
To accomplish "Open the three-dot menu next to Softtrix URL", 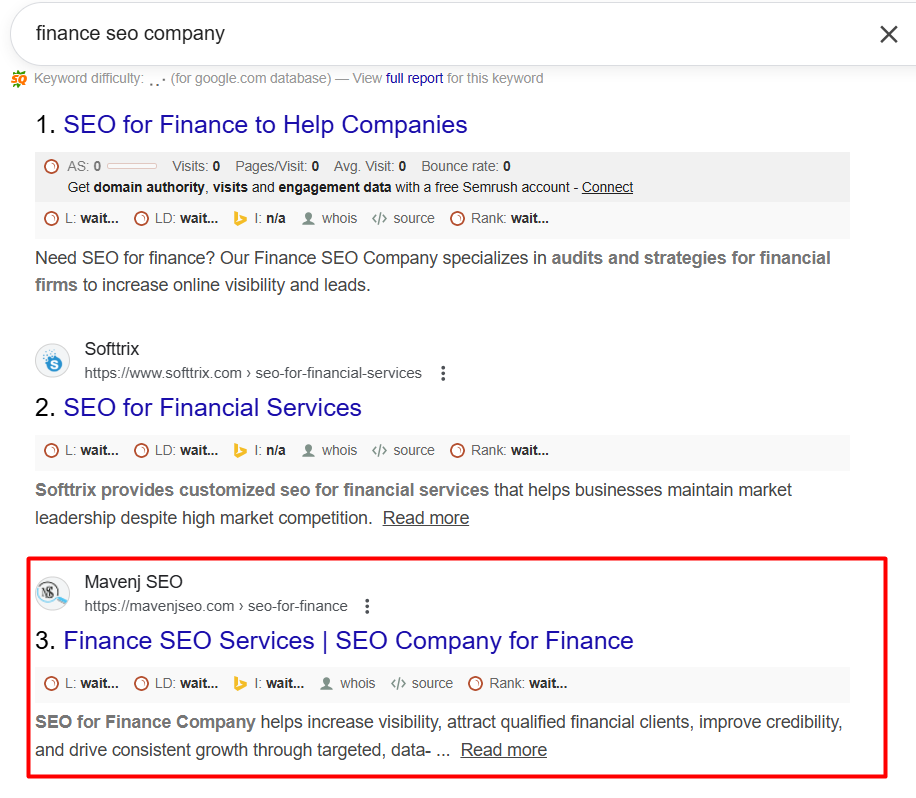I will pos(443,373).
